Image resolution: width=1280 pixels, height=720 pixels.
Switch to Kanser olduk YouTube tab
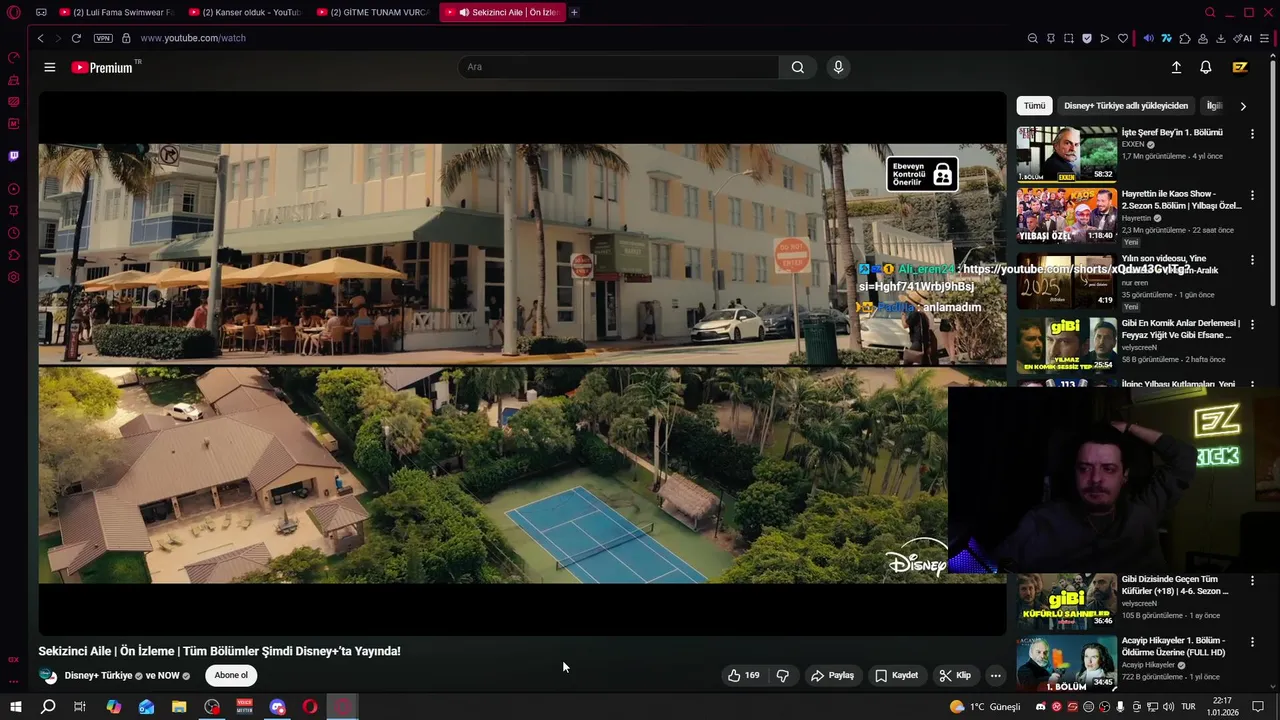pyautogui.click(x=245, y=12)
